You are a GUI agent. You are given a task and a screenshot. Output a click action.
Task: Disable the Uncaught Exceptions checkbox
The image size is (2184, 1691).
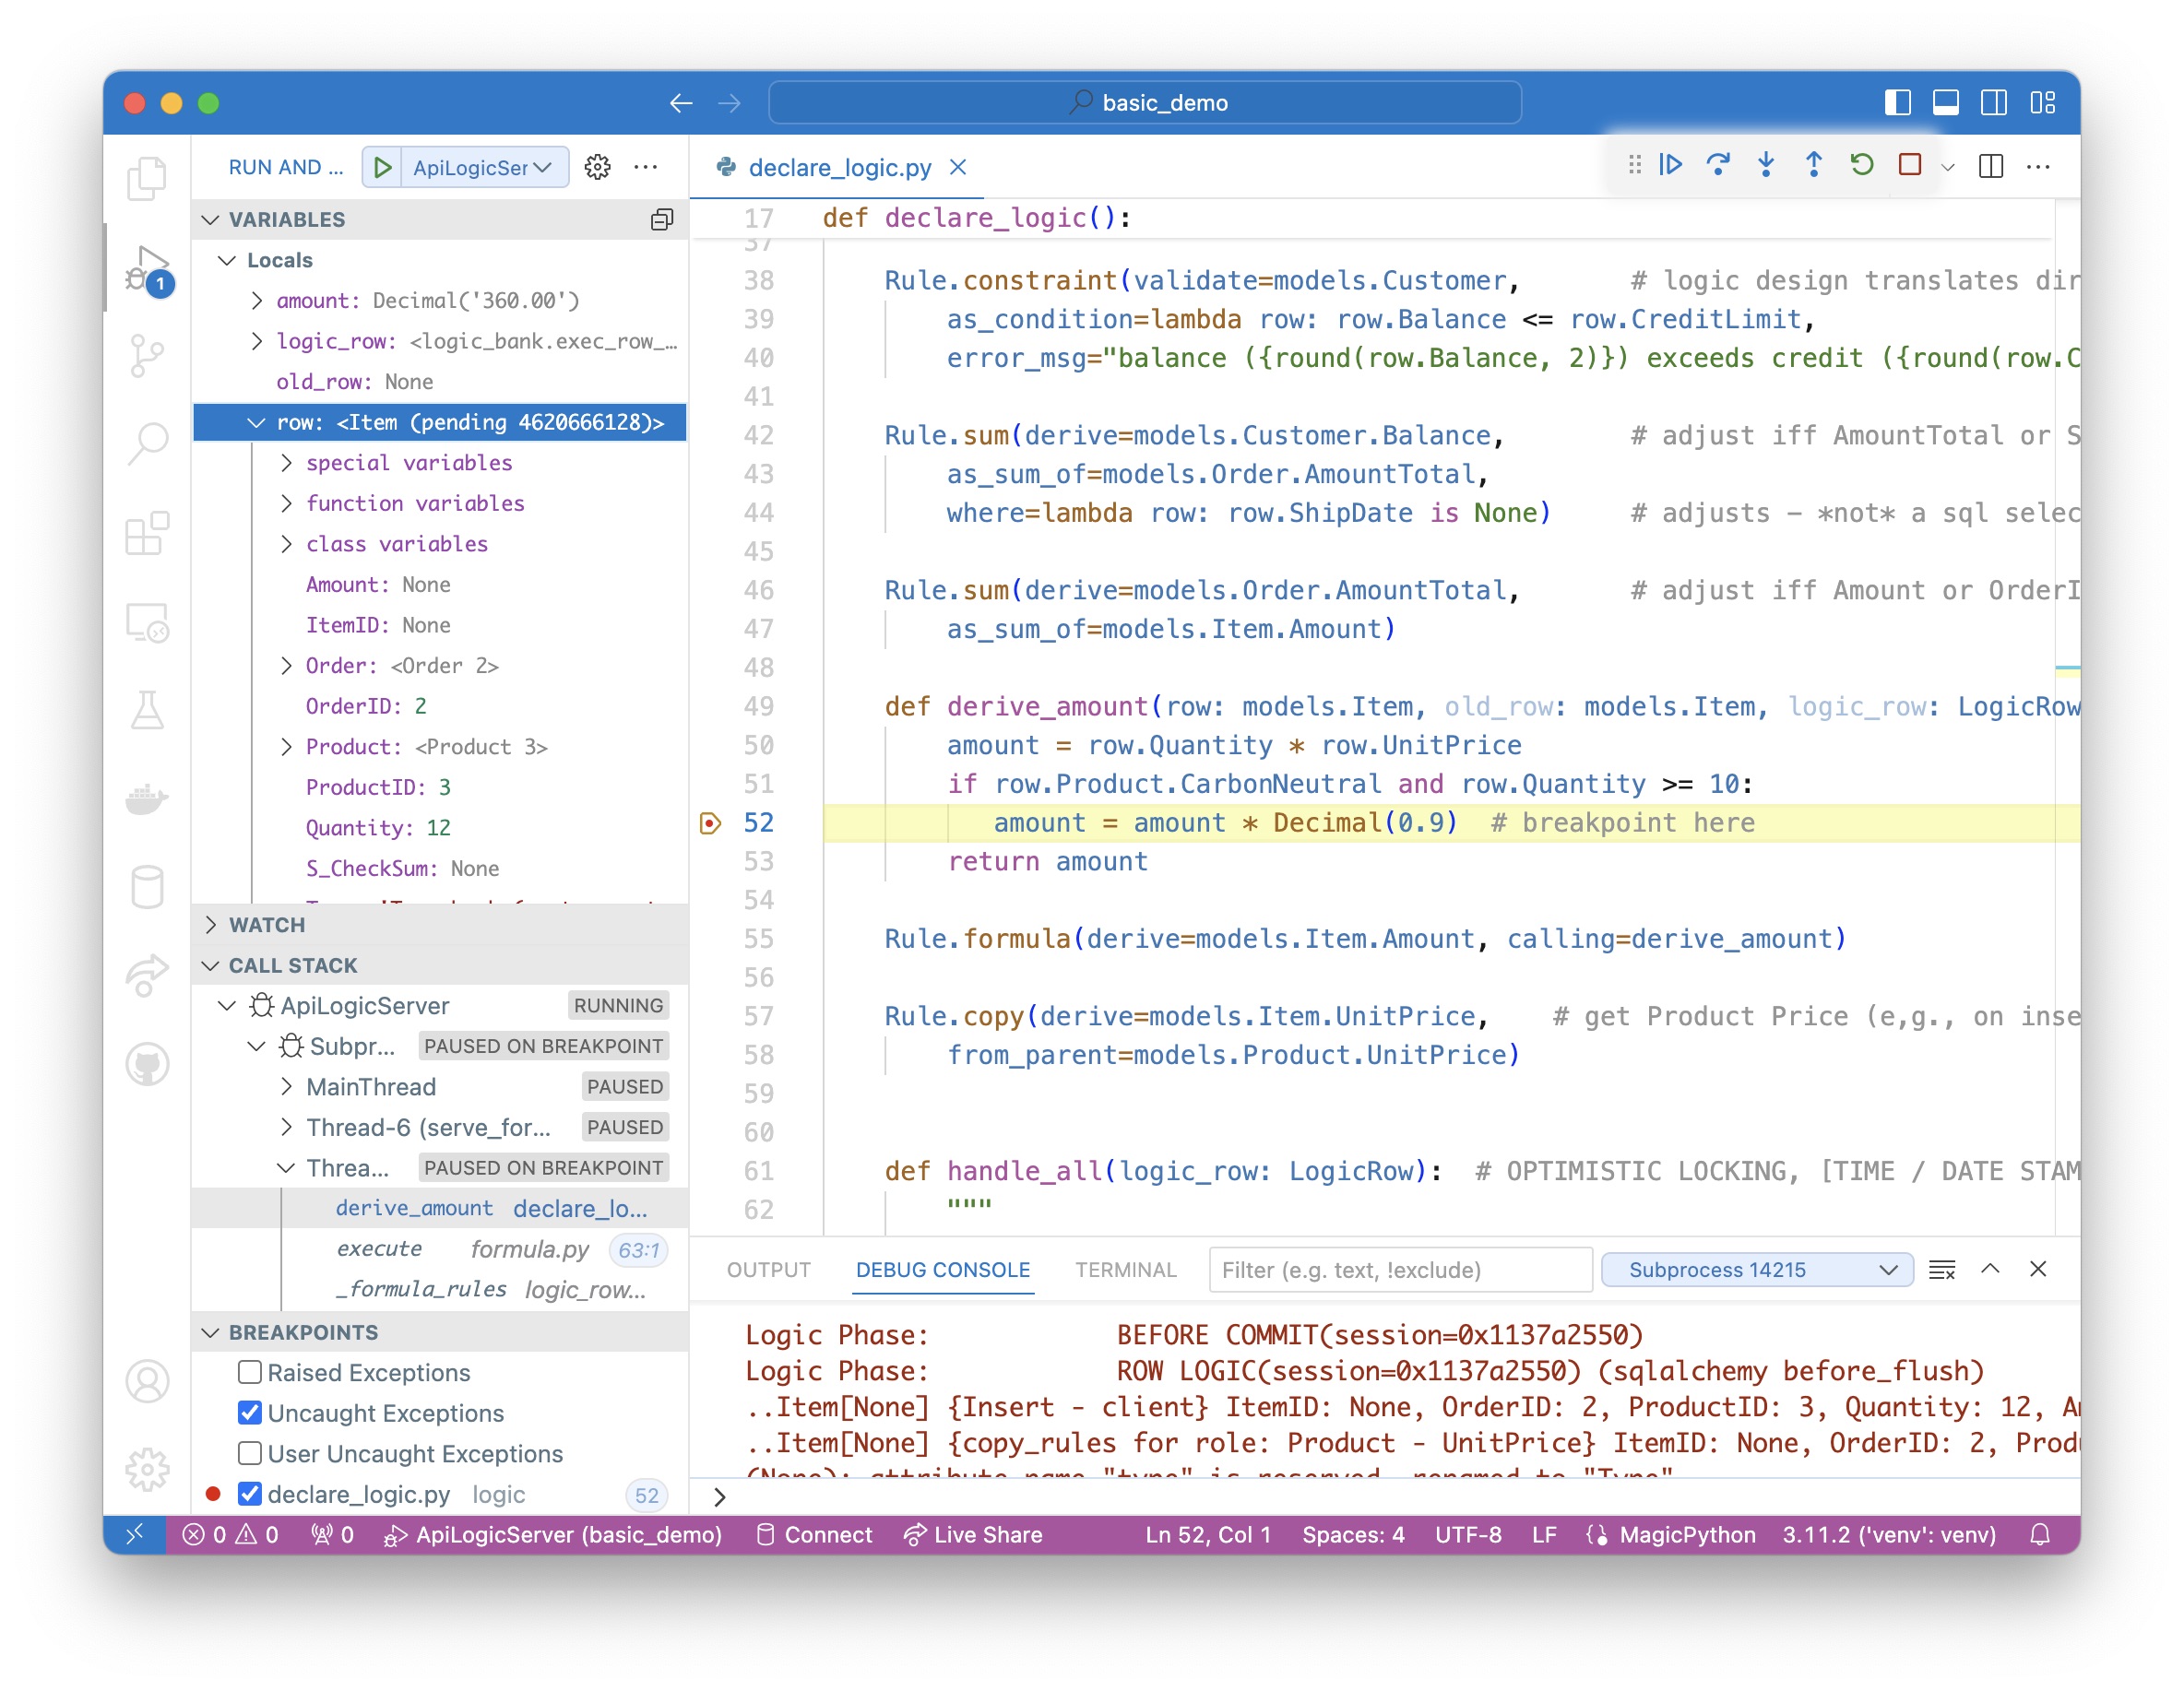250,1412
